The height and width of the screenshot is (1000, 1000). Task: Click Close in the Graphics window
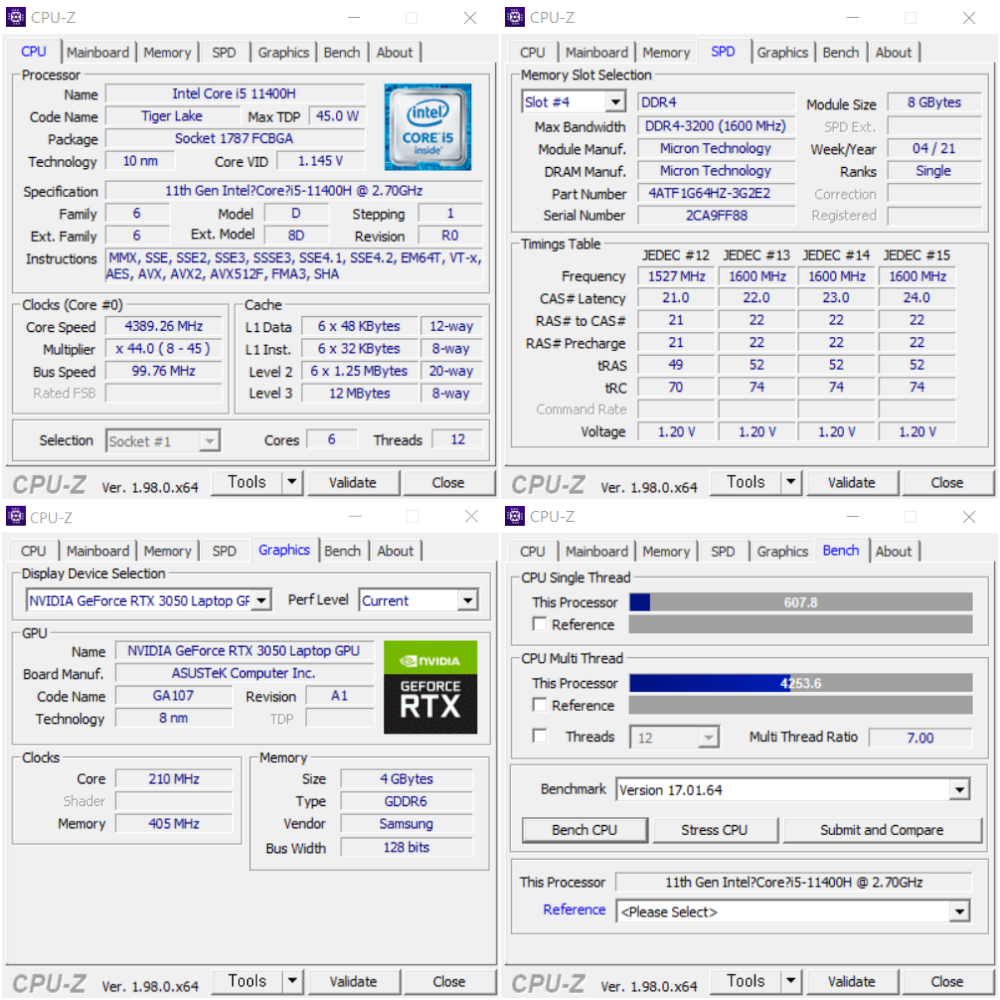(x=449, y=982)
